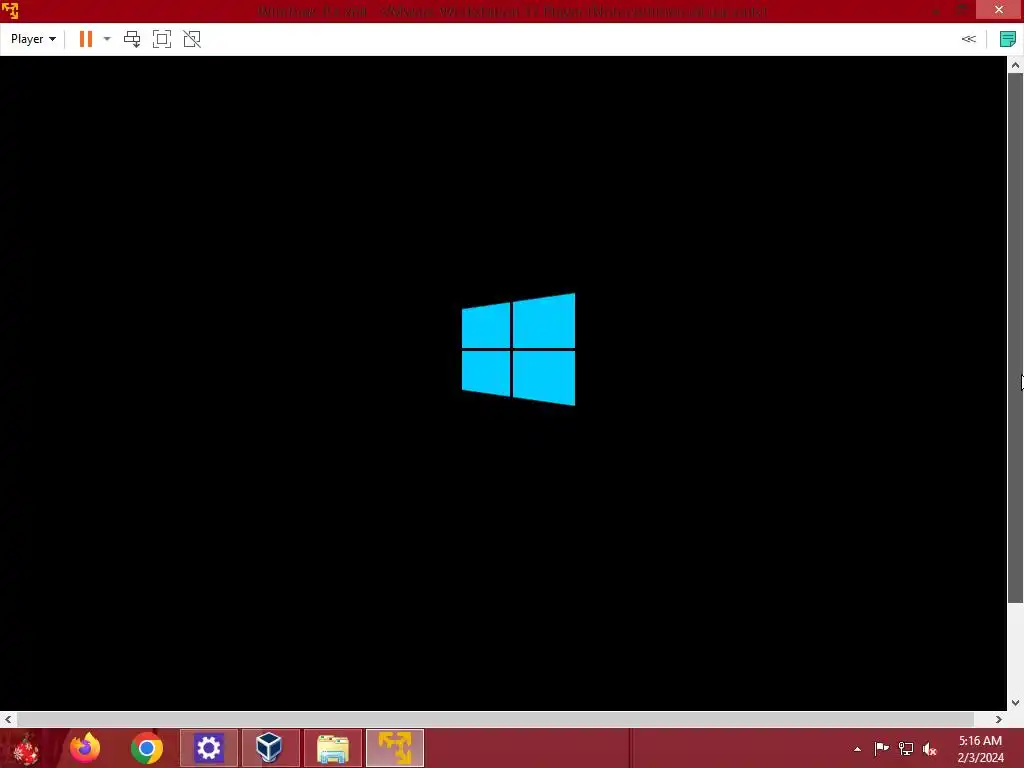Open the notes message log icon

[1008, 39]
